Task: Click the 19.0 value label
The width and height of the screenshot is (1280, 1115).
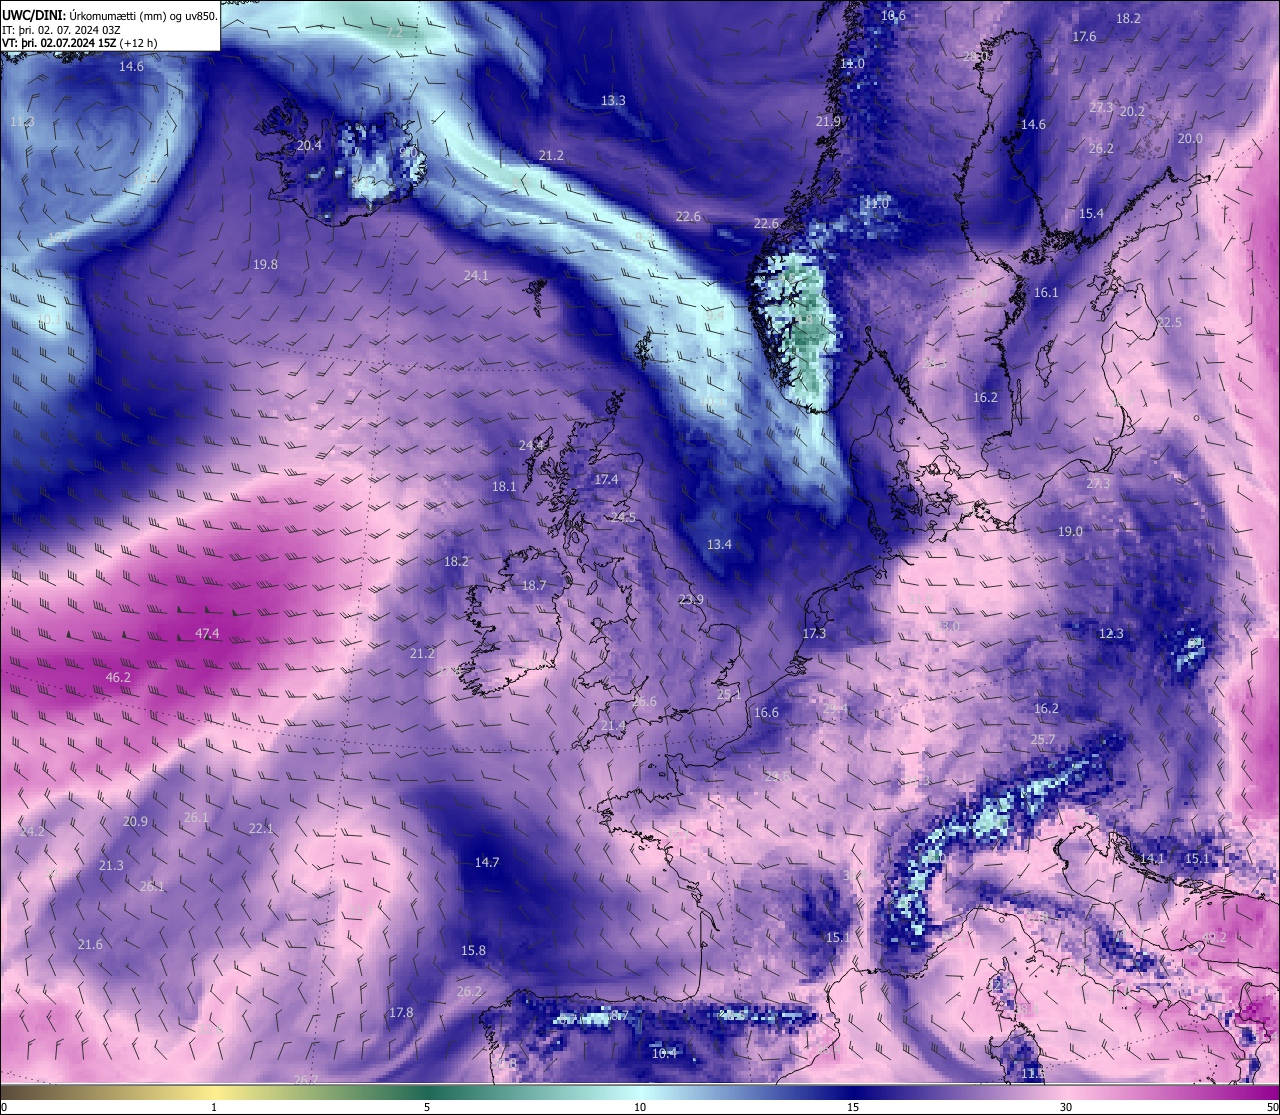Action: [x=1070, y=532]
